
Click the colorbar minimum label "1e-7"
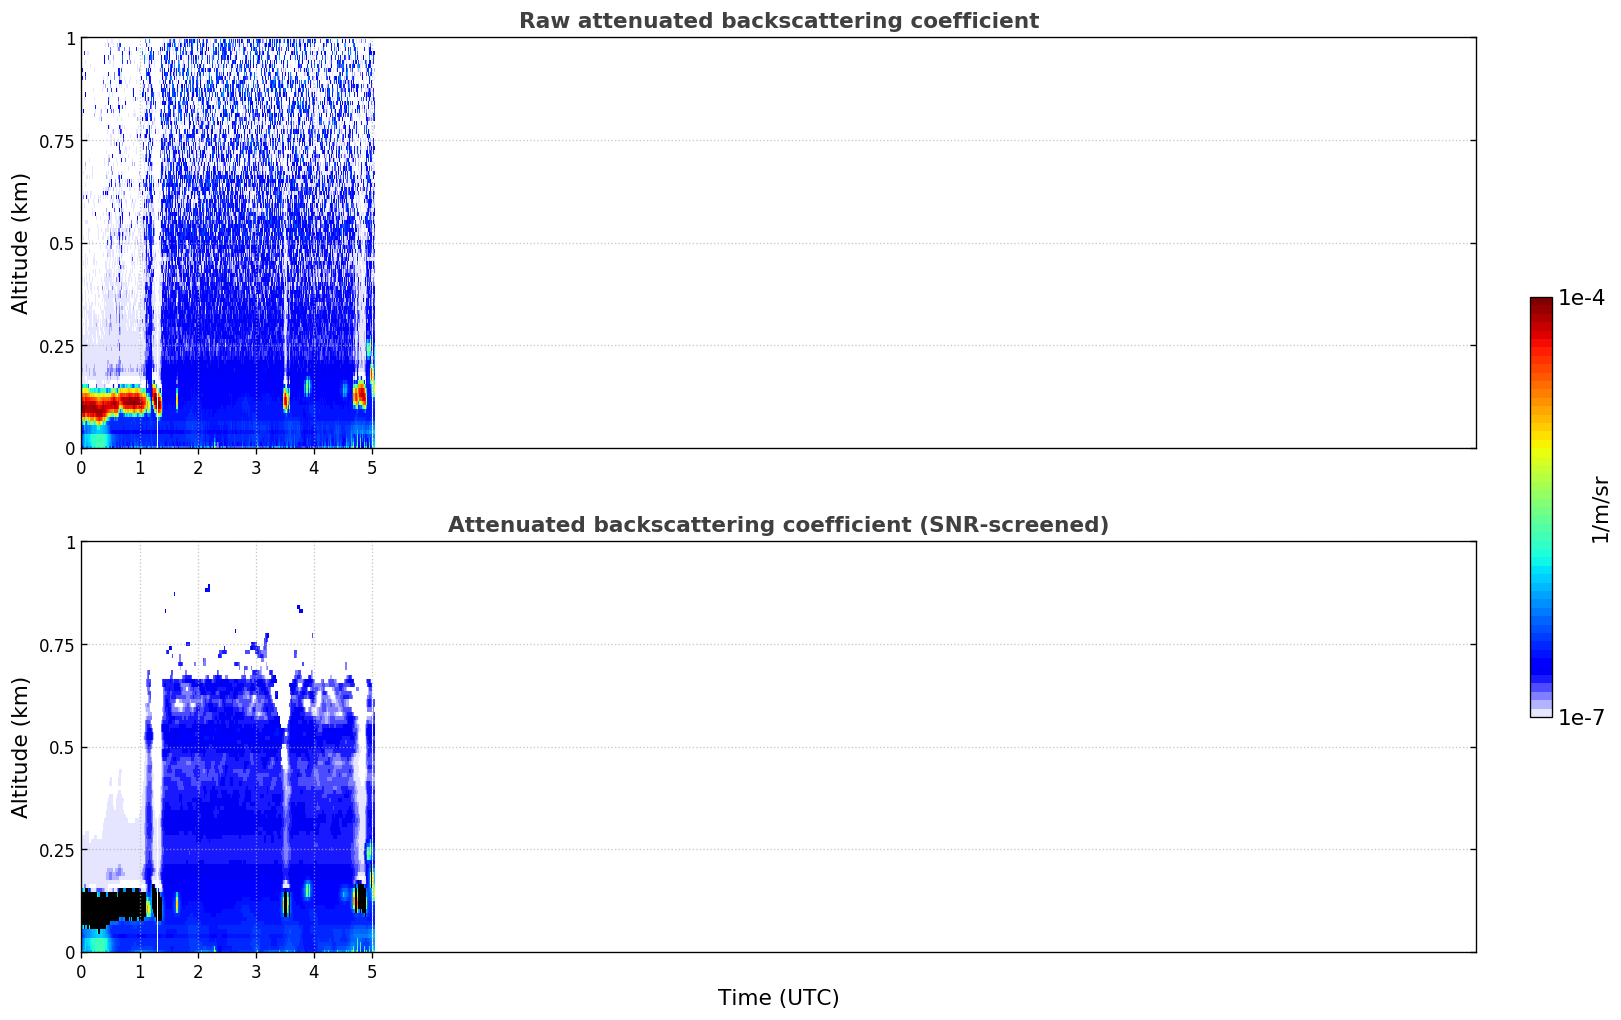(1581, 717)
